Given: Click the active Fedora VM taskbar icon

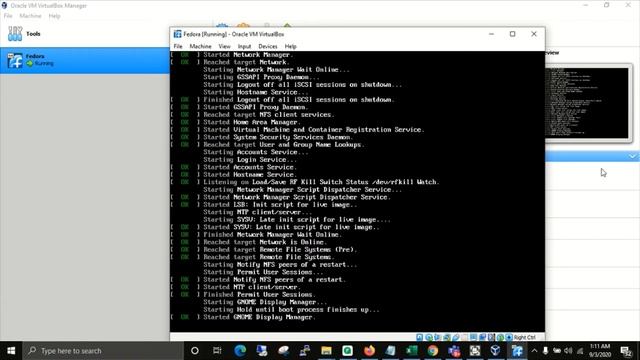Looking at the screenshot, I should click(x=517, y=351).
